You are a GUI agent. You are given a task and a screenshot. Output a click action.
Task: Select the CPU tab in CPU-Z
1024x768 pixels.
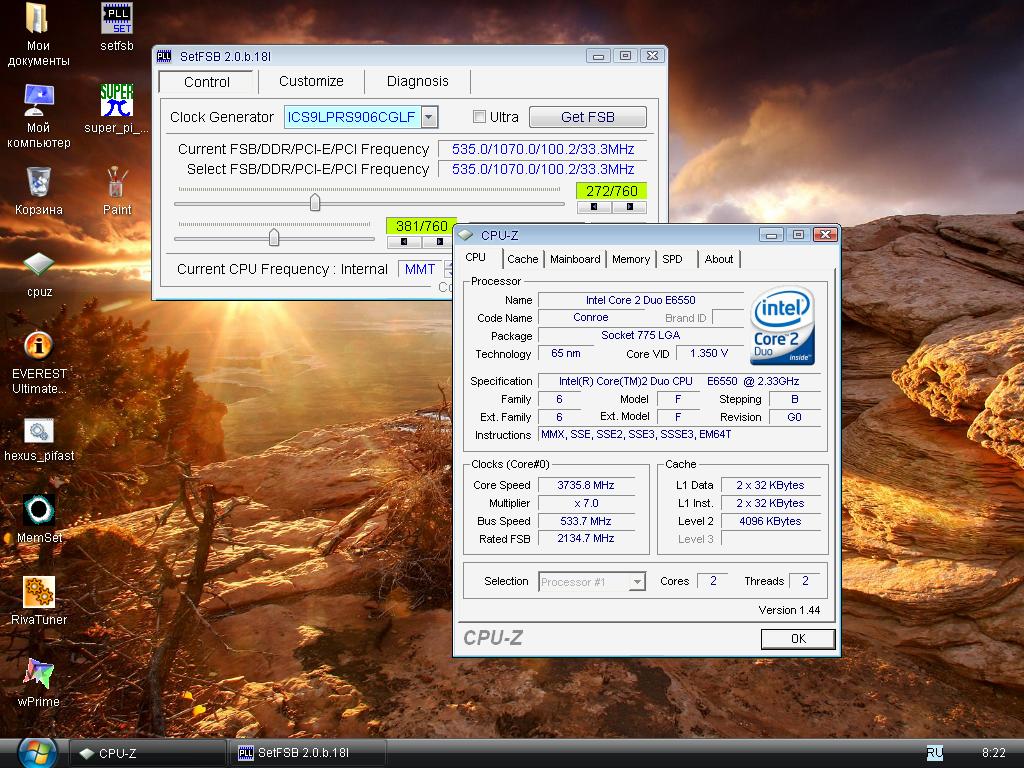(475, 257)
